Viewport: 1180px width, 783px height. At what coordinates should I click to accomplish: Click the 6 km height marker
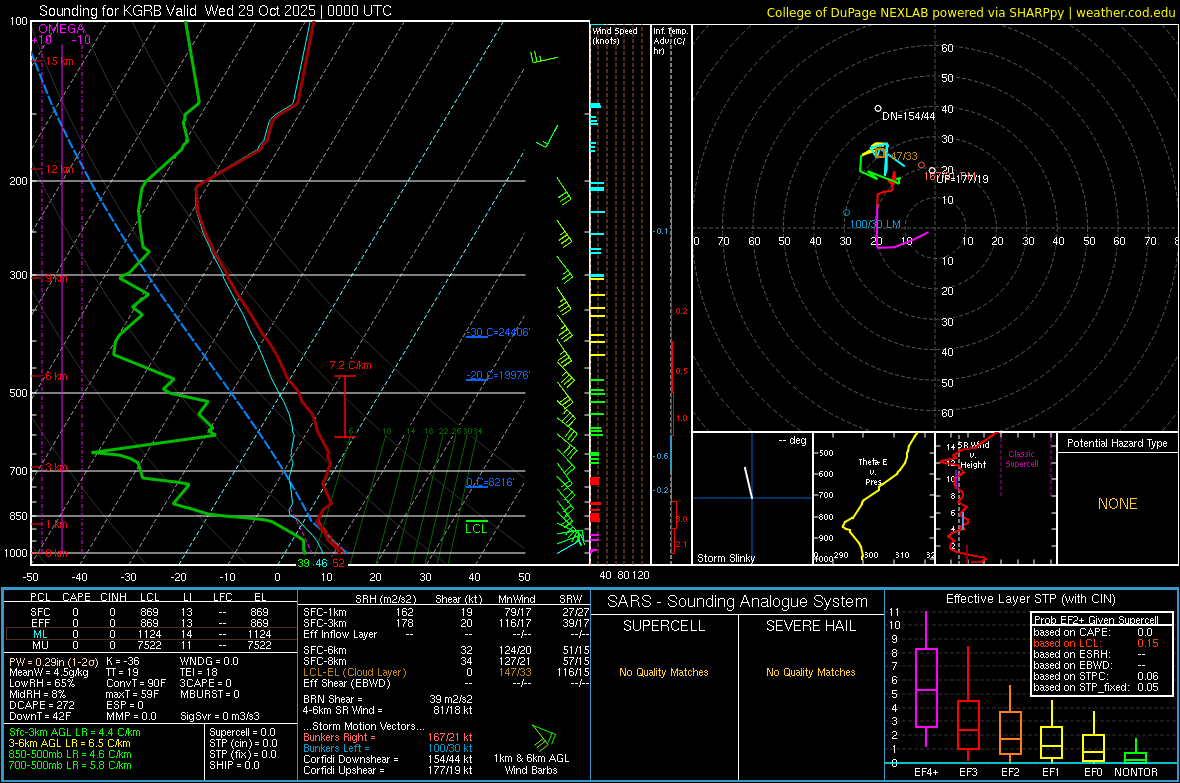click(56, 376)
